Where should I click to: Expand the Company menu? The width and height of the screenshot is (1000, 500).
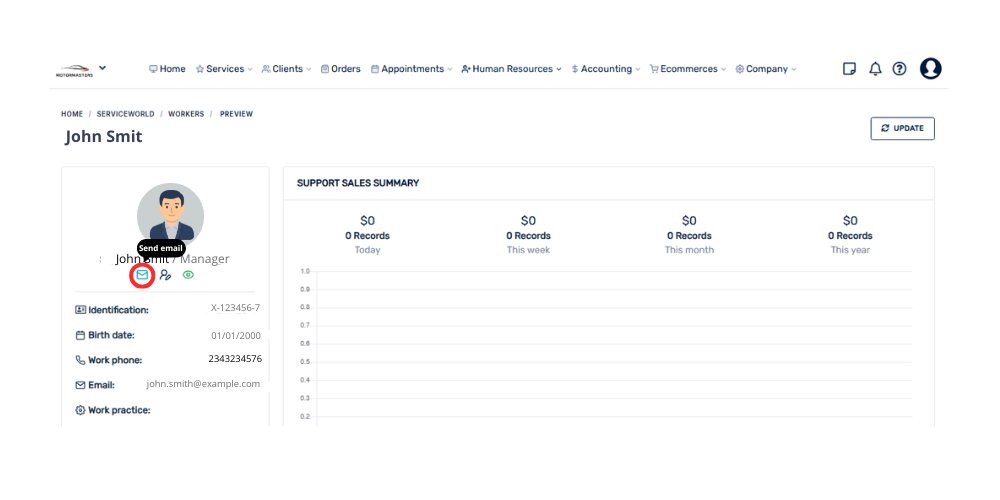(766, 69)
